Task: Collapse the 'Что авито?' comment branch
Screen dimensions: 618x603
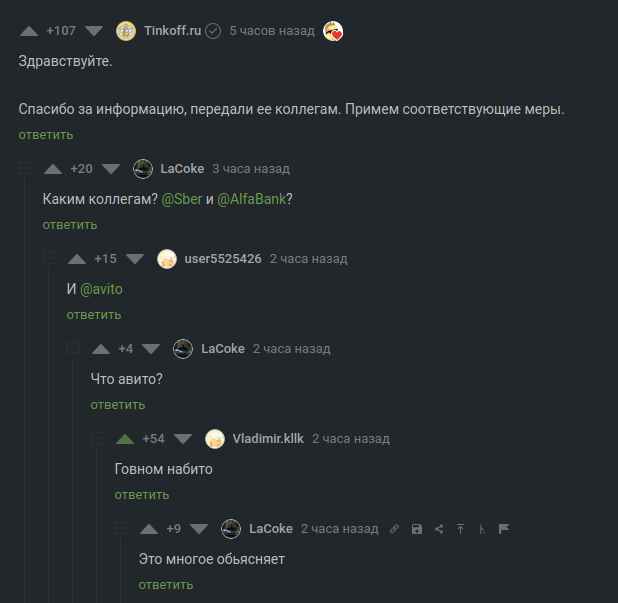Action: pyautogui.click(x=73, y=349)
